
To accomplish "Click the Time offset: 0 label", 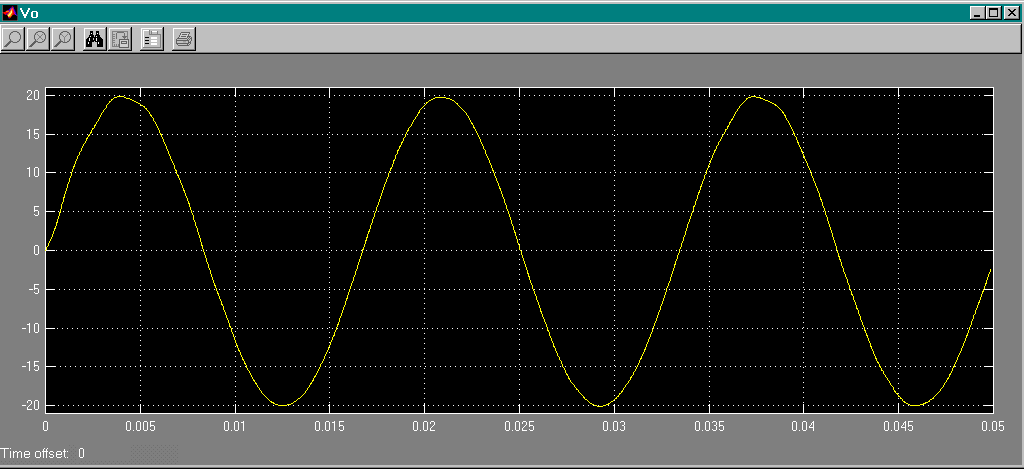I will click(x=43, y=453).
